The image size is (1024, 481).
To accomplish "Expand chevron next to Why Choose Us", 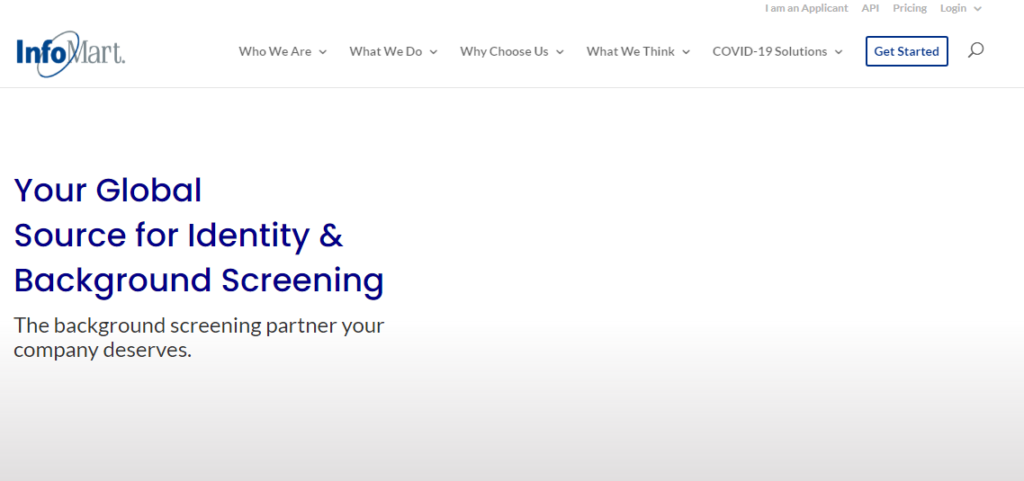I will click(560, 52).
